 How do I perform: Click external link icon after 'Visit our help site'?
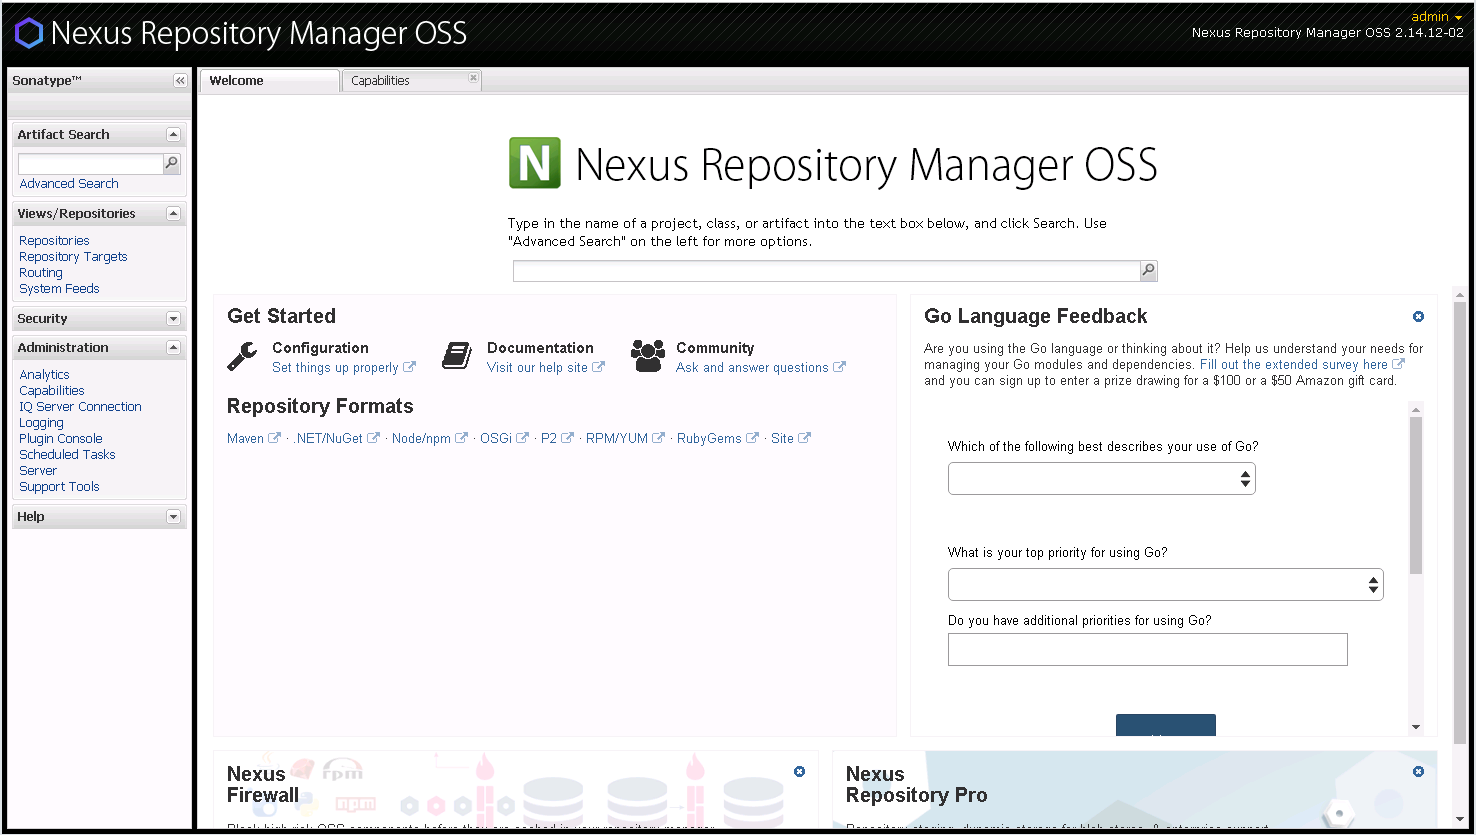click(x=598, y=367)
